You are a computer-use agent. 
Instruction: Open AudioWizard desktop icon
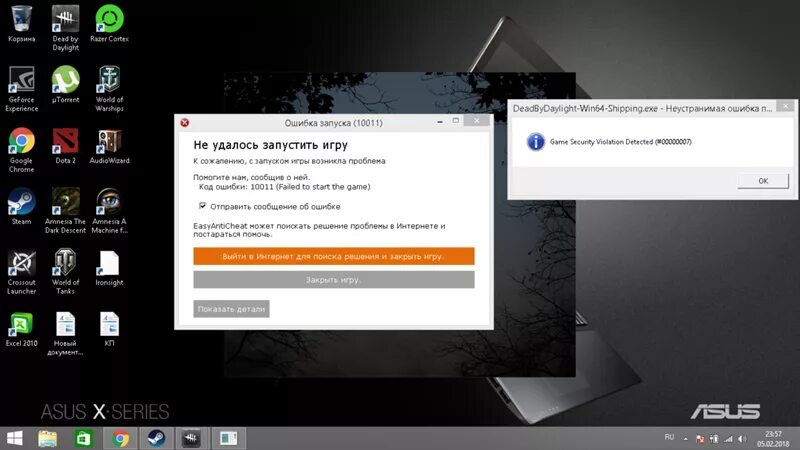pos(109,145)
